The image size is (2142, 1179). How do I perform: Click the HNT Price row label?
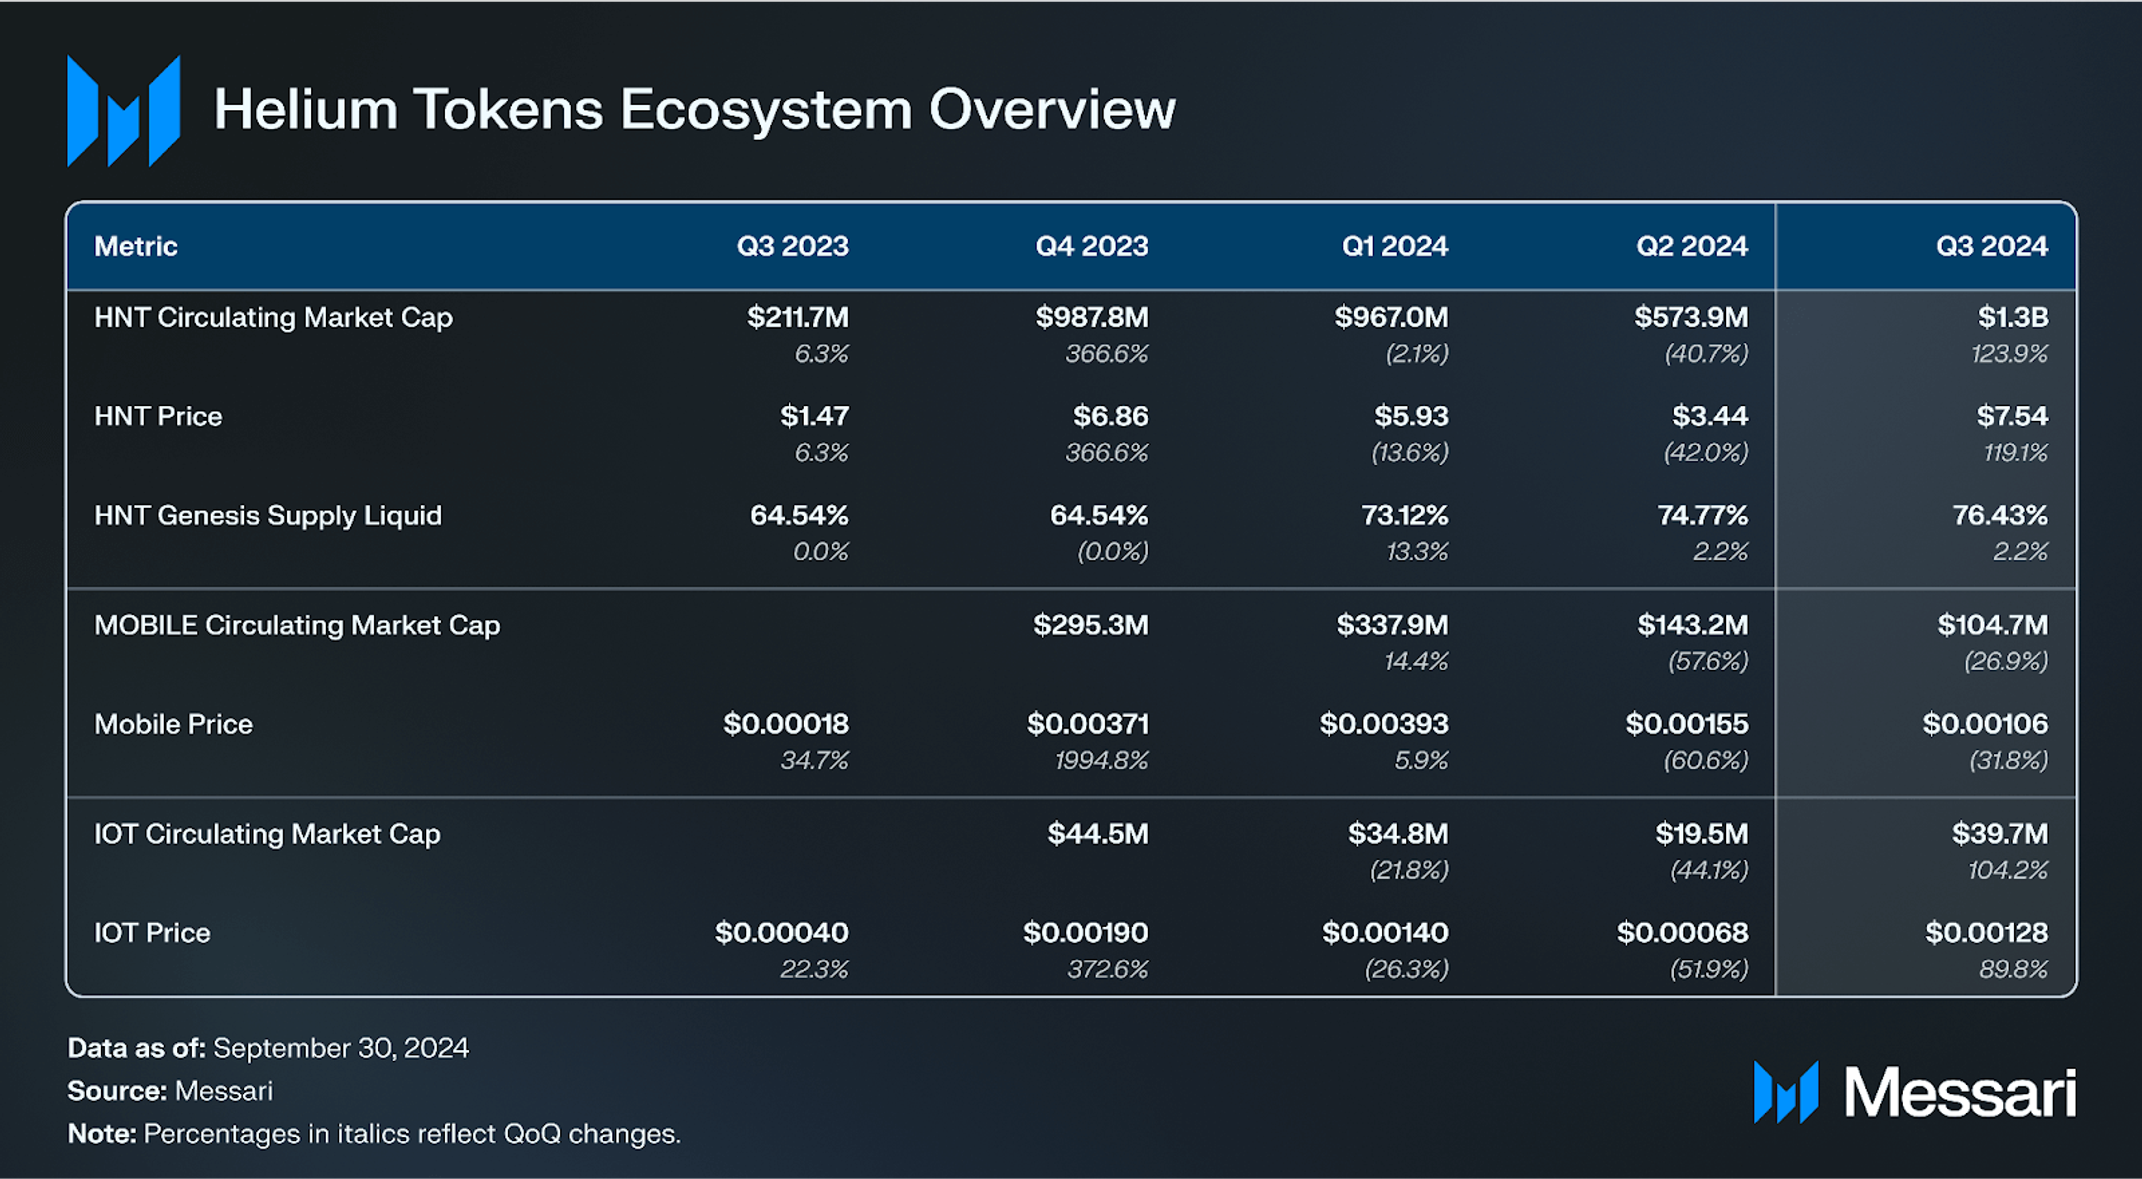pyautogui.click(x=158, y=416)
